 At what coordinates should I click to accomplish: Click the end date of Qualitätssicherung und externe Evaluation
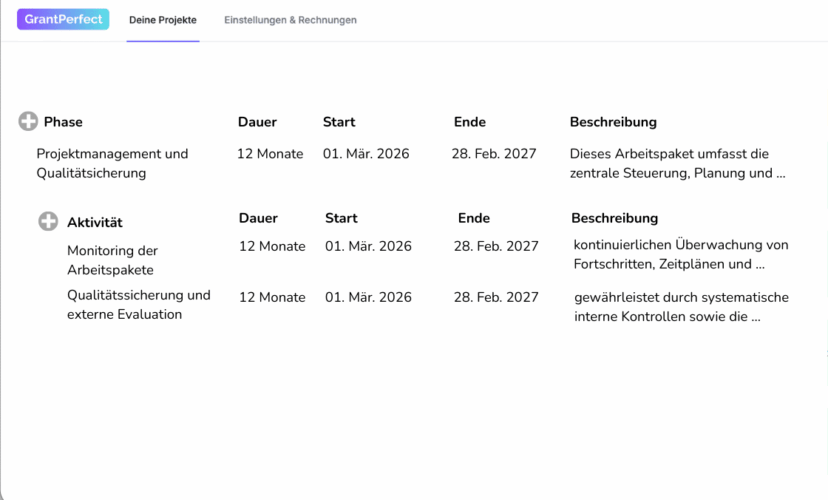point(496,297)
